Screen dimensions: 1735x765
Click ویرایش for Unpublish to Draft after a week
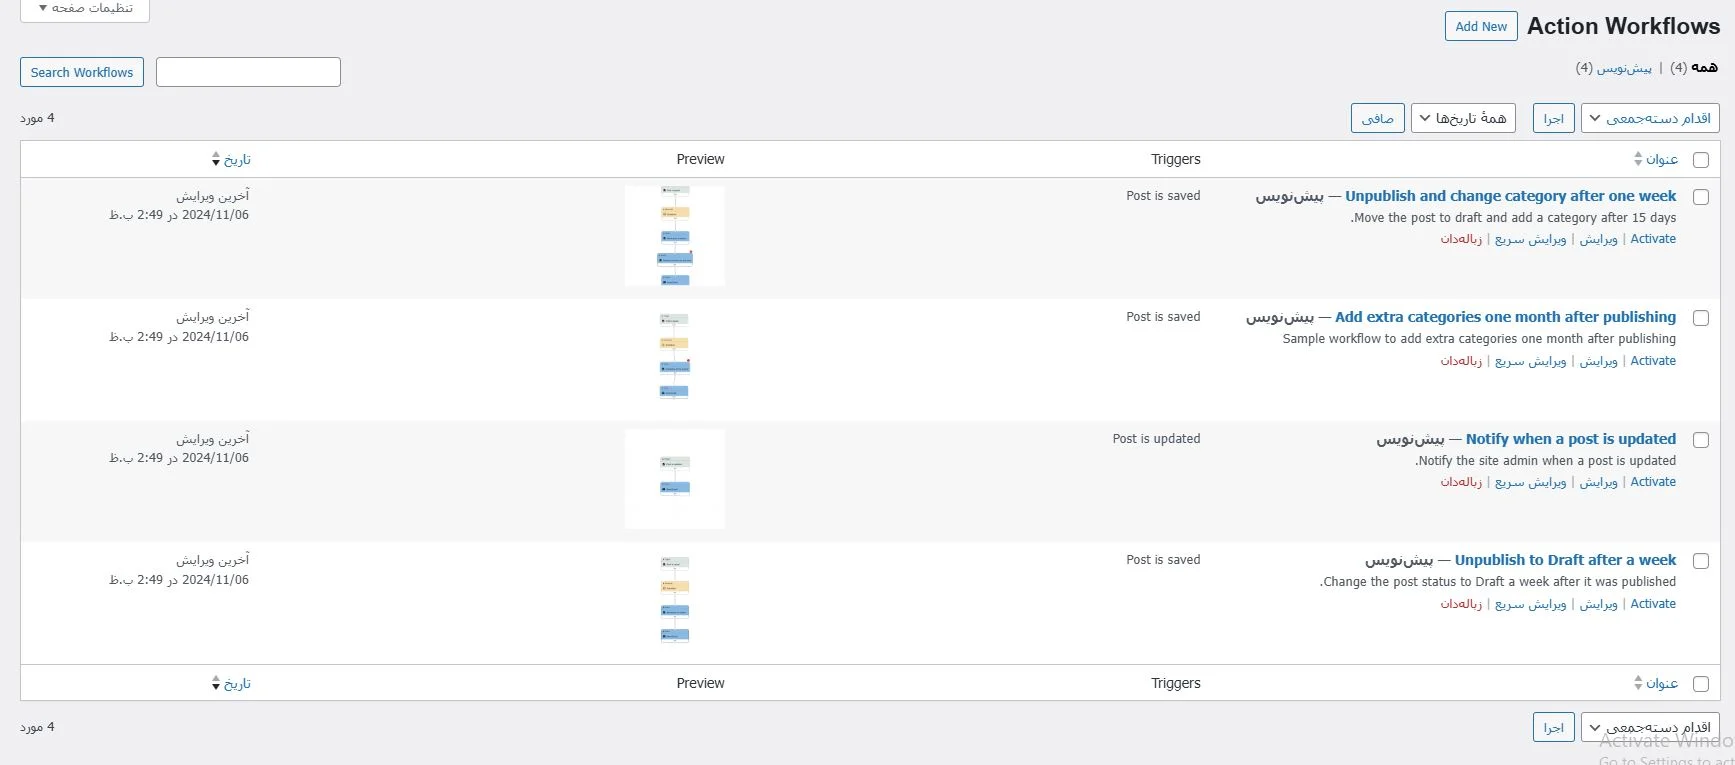click(1598, 604)
